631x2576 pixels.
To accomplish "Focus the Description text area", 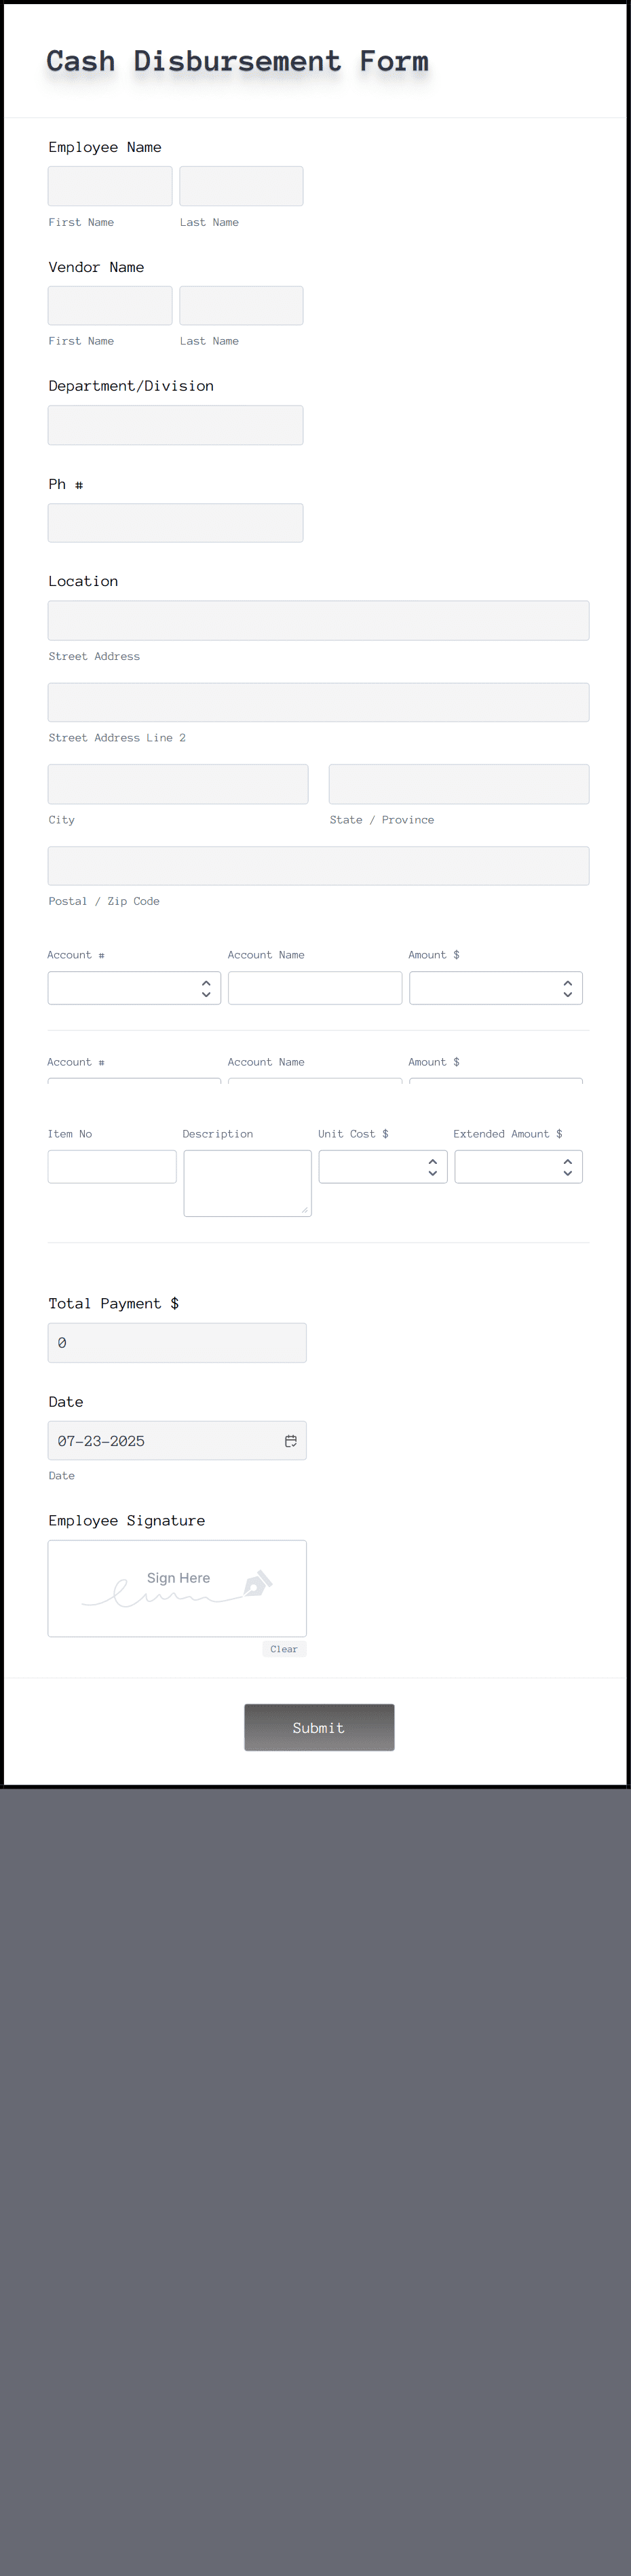I will tap(247, 1183).
